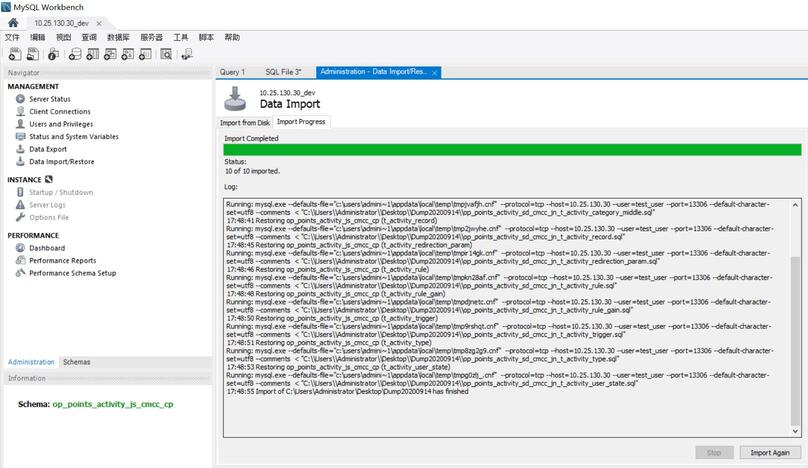The height and width of the screenshot is (468, 808).
Task: Open the 查询 menu
Action: click(x=89, y=37)
